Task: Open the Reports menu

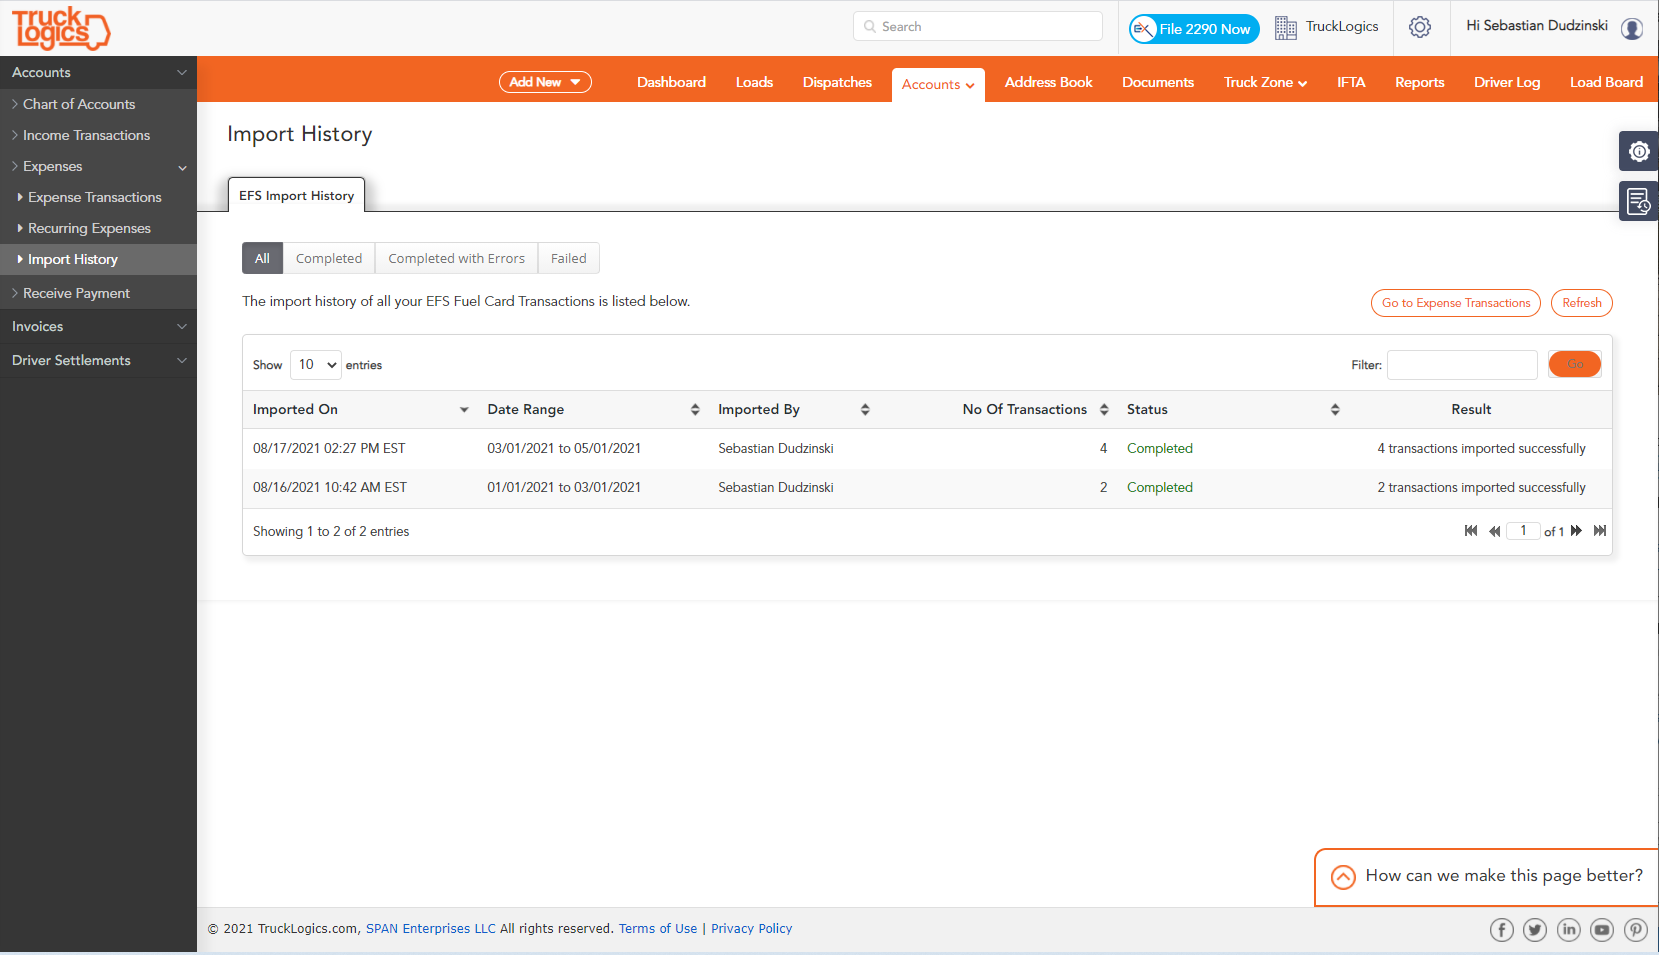Action: pos(1419,82)
